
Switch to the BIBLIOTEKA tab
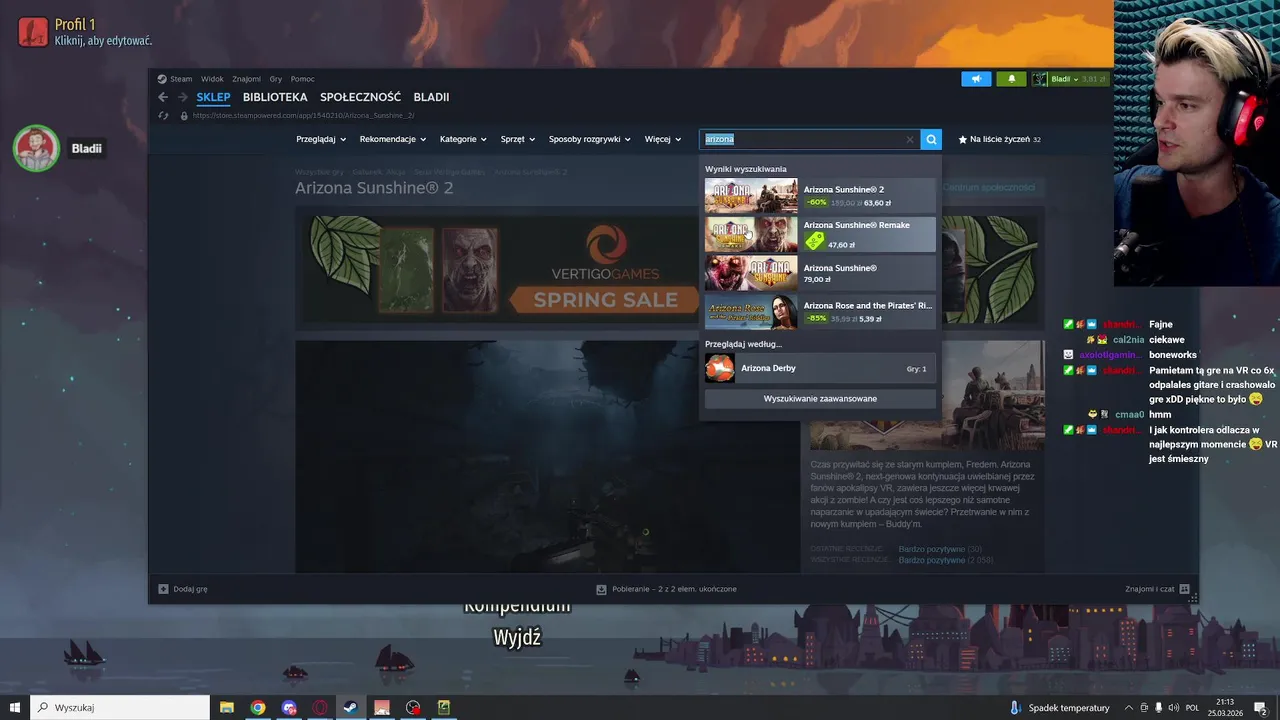tap(275, 97)
